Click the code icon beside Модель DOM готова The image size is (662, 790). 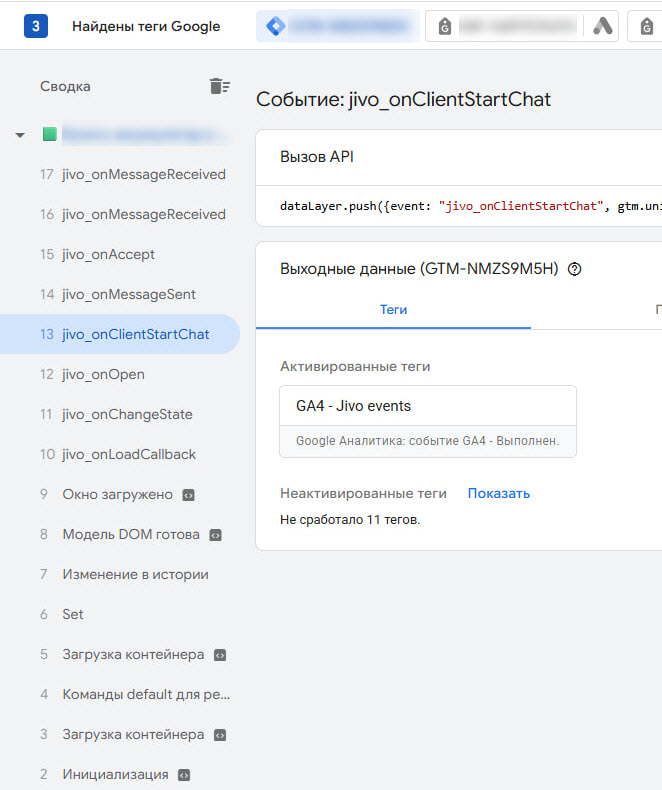216,535
